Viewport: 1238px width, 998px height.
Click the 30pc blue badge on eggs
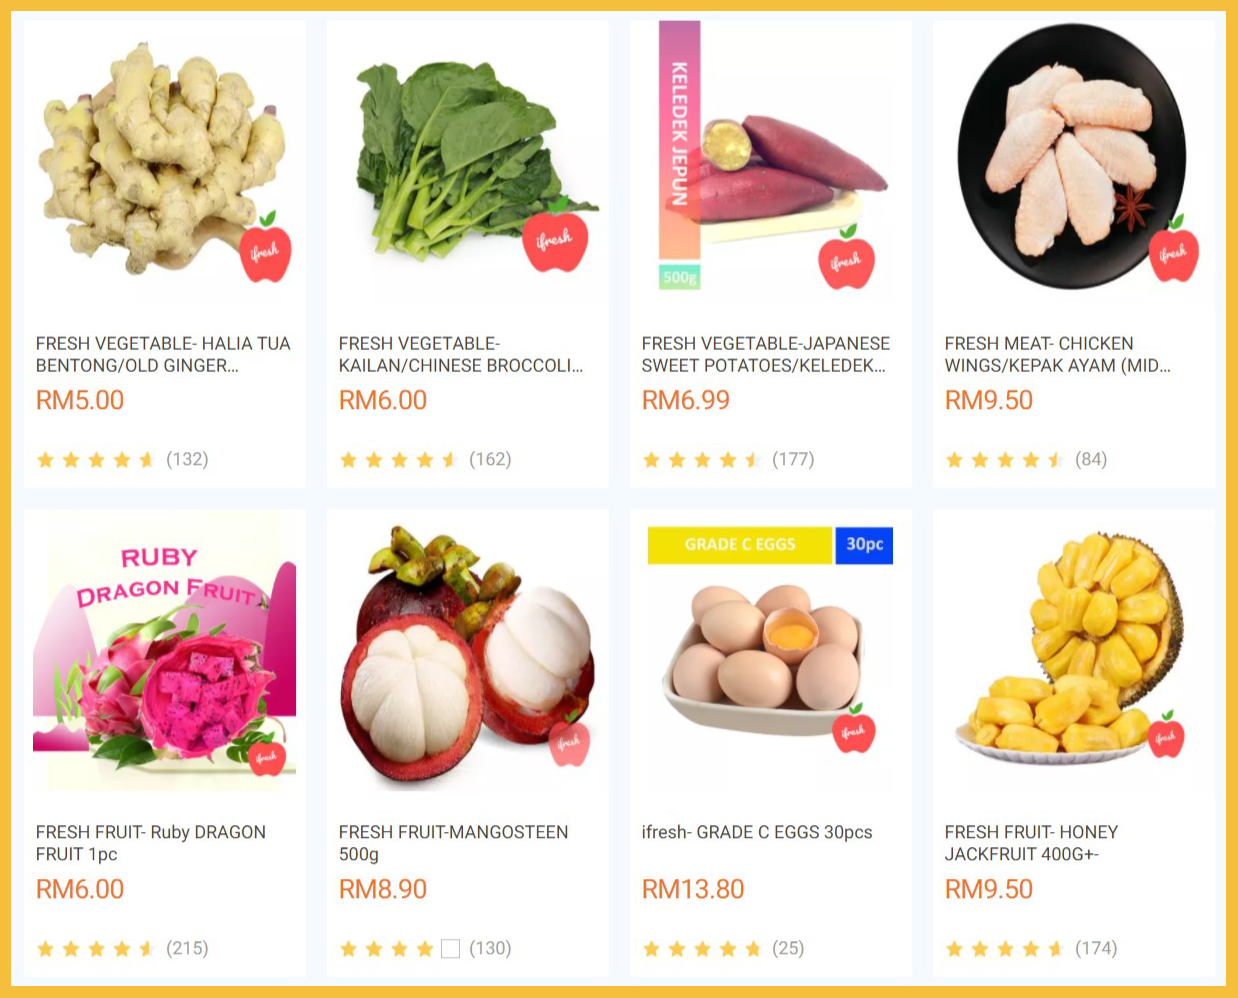pyautogui.click(x=864, y=545)
